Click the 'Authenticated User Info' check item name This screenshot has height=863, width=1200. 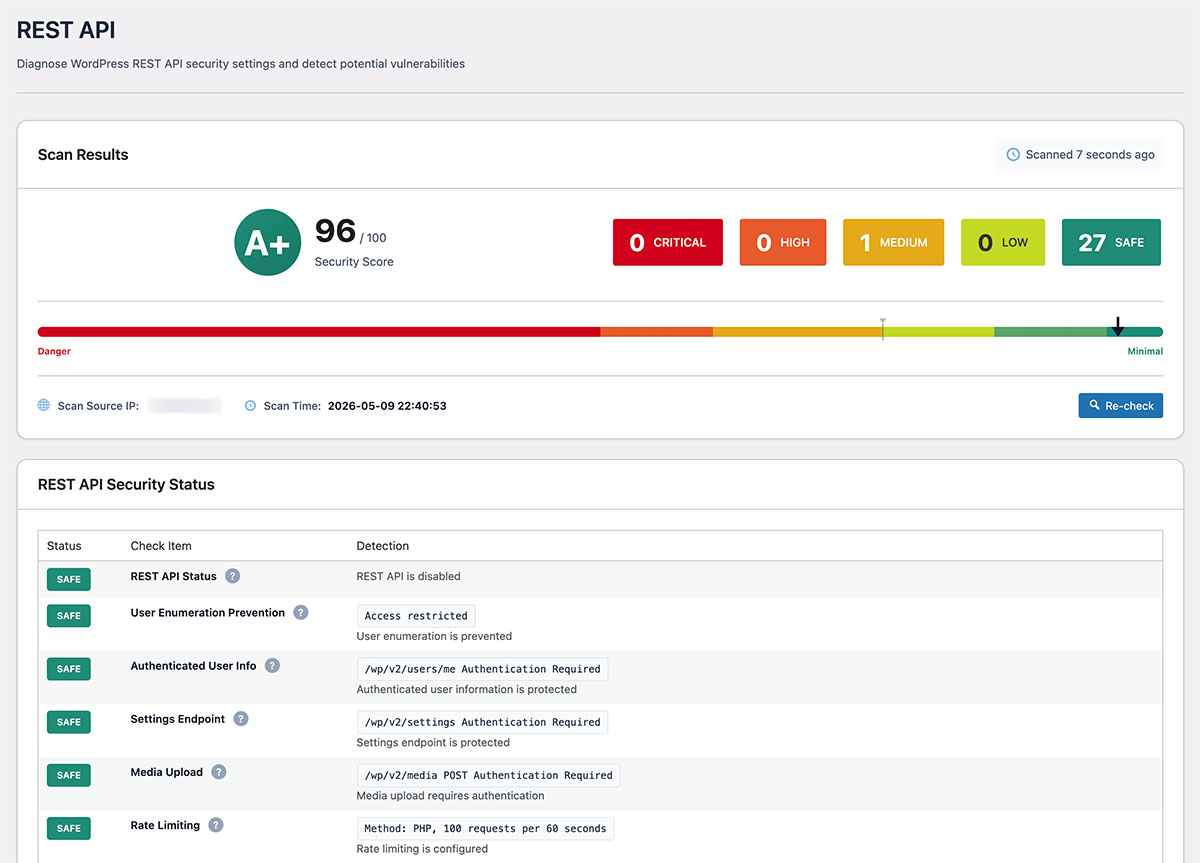pyautogui.click(x=193, y=666)
